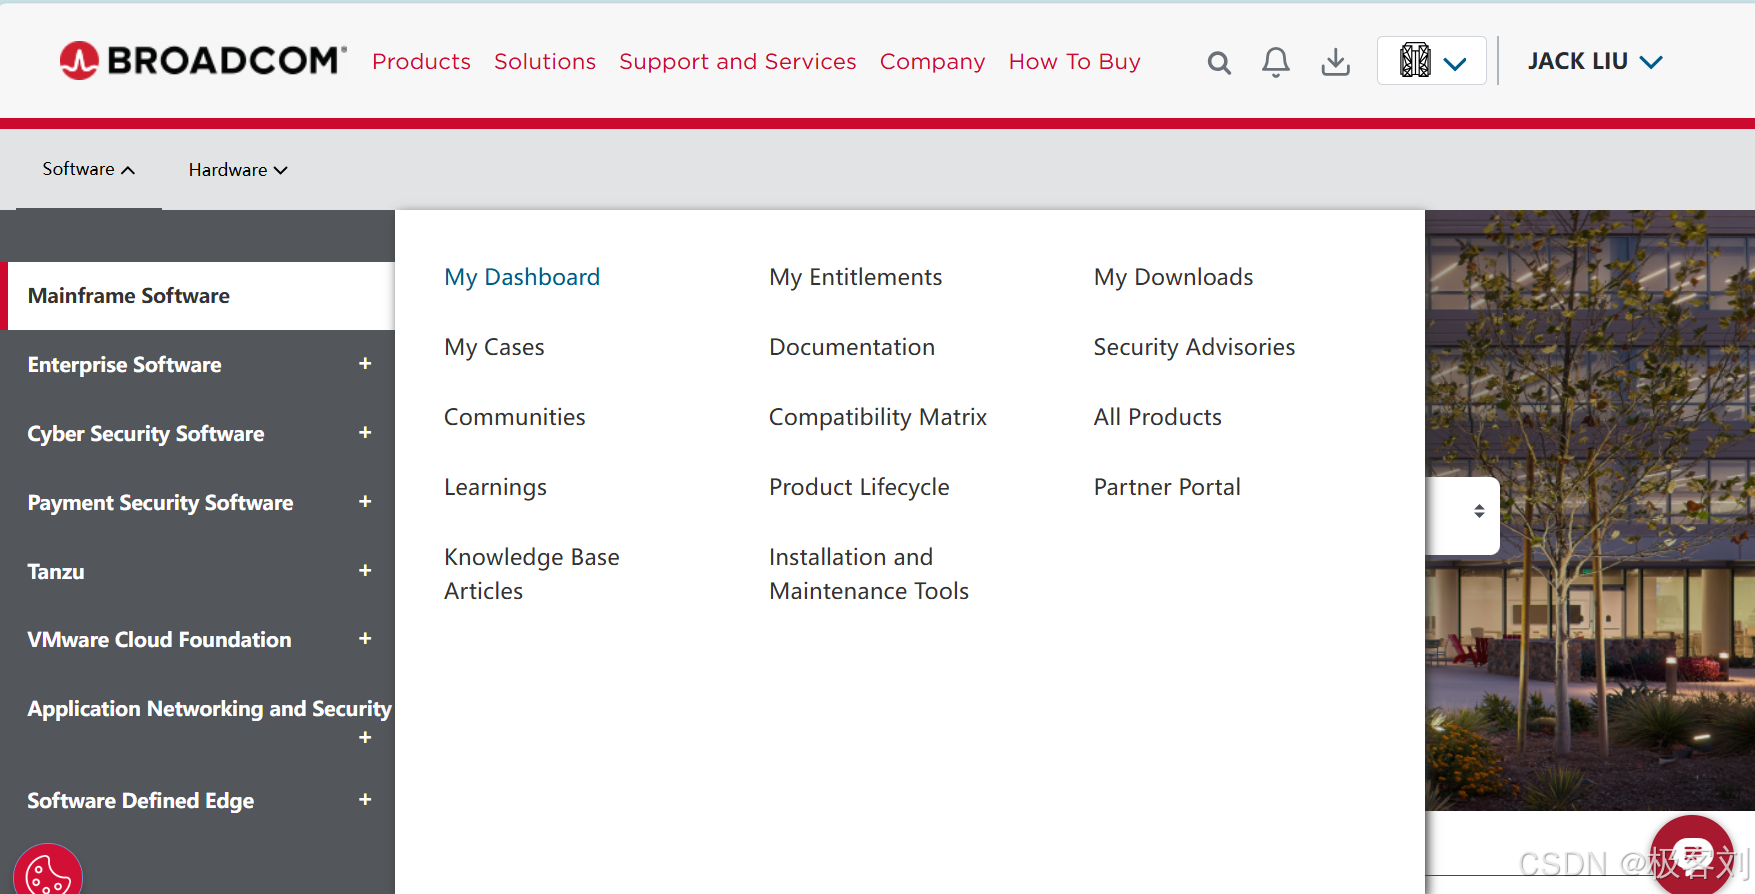
Task: Select Enterprise Software category label
Action: pos(124,365)
